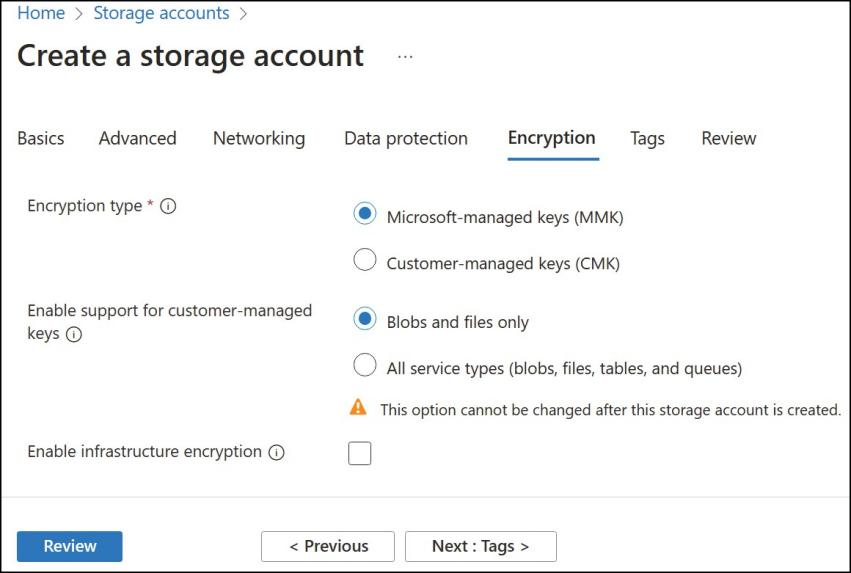
Task: Open the Review tab
Action: (x=729, y=138)
